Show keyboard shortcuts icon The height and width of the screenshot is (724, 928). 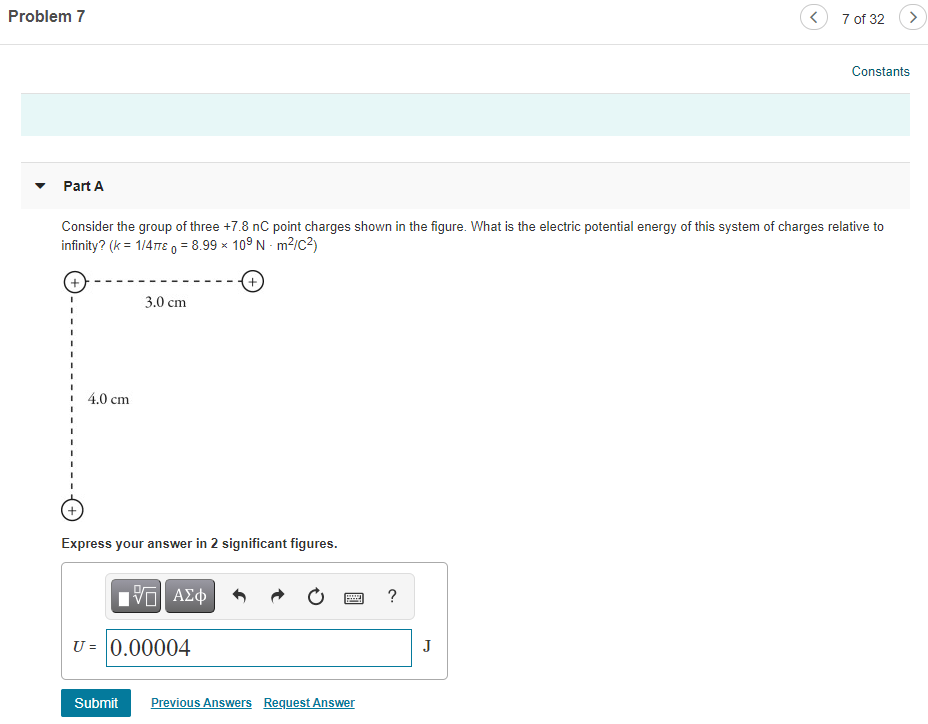point(354,598)
